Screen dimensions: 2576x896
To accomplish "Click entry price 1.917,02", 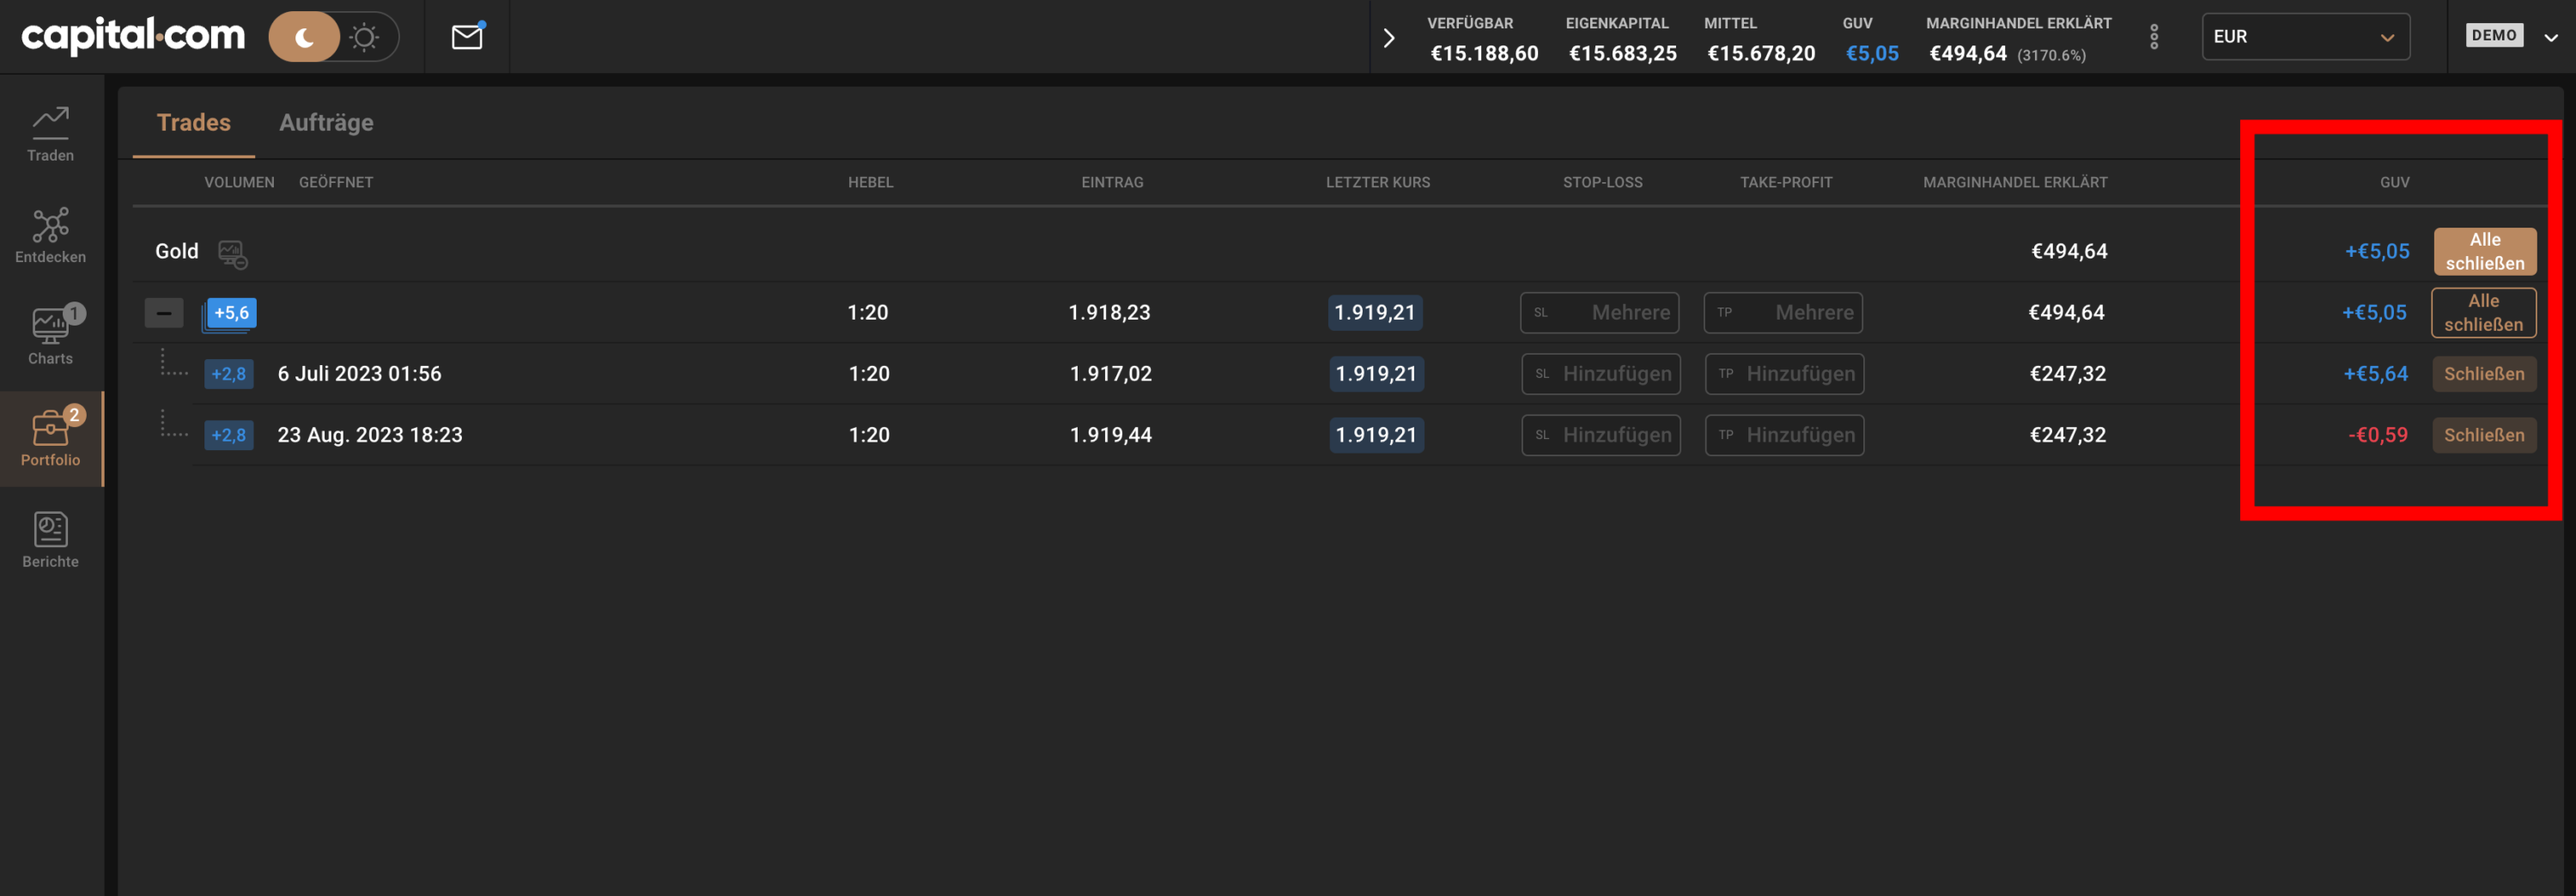I will coord(1111,374).
